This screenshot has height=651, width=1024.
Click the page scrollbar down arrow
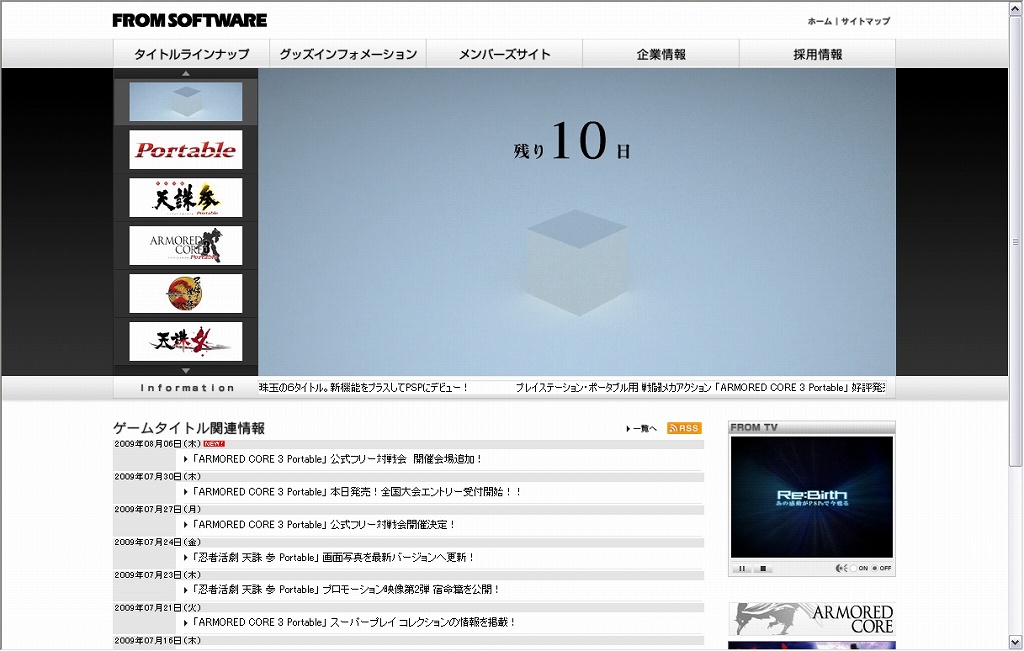click(1016, 642)
